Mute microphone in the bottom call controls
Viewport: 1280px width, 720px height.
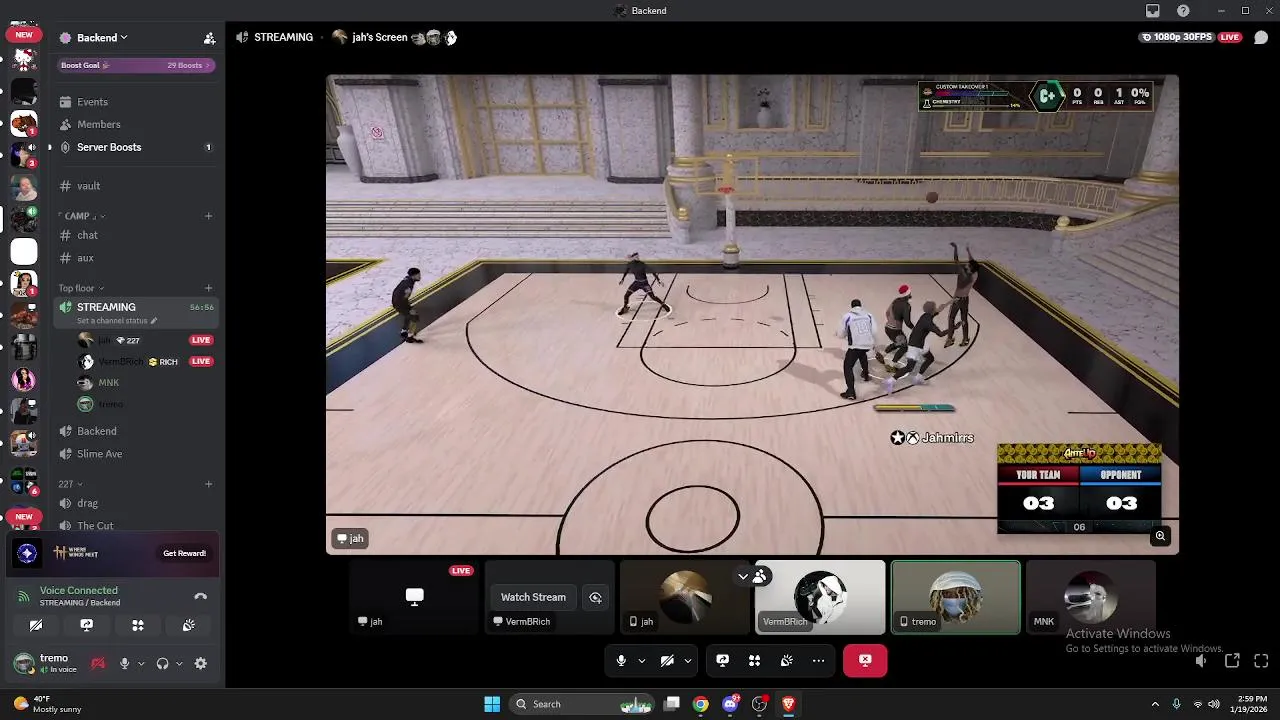(621, 660)
